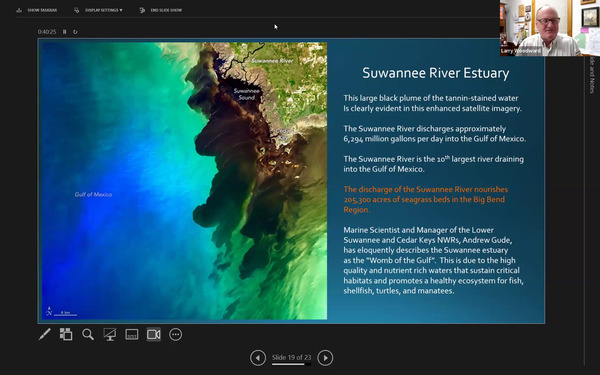This screenshot has width=600, height=375.
Task: Advance to the next slide
Action: [325, 358]
